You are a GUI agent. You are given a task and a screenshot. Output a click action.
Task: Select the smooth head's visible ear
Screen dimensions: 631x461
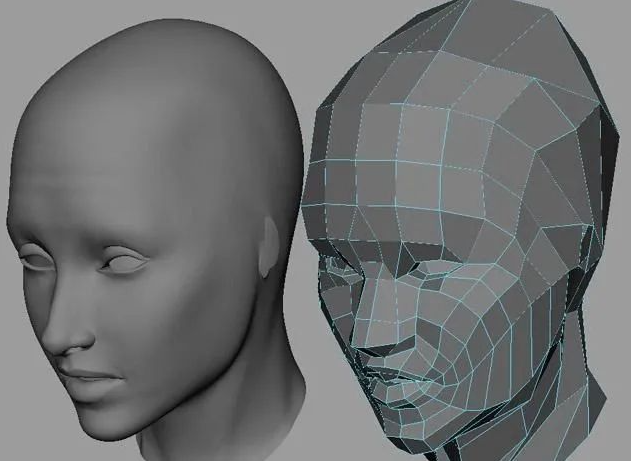(x=268, y=249)
